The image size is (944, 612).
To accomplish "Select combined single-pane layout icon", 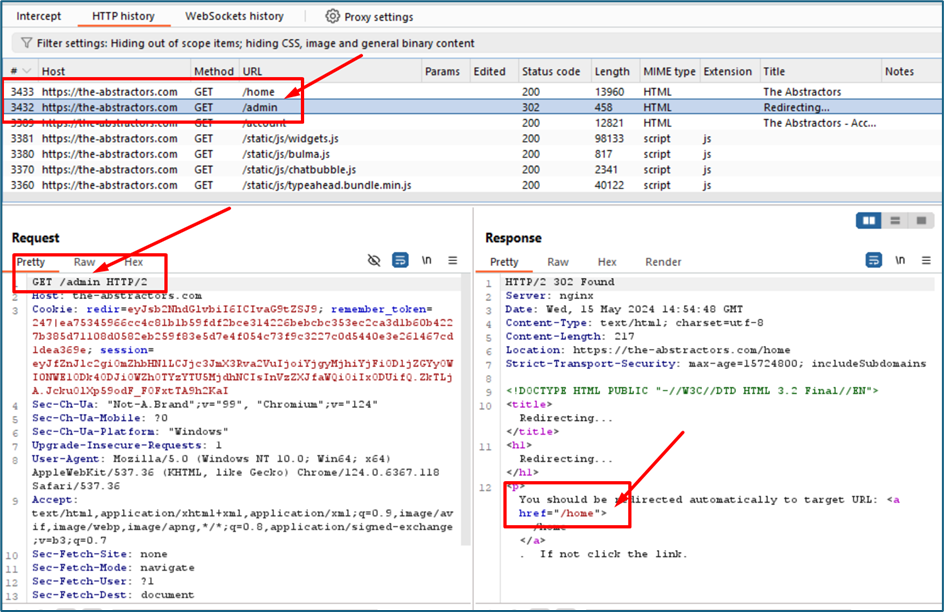I will coord(921,221).
